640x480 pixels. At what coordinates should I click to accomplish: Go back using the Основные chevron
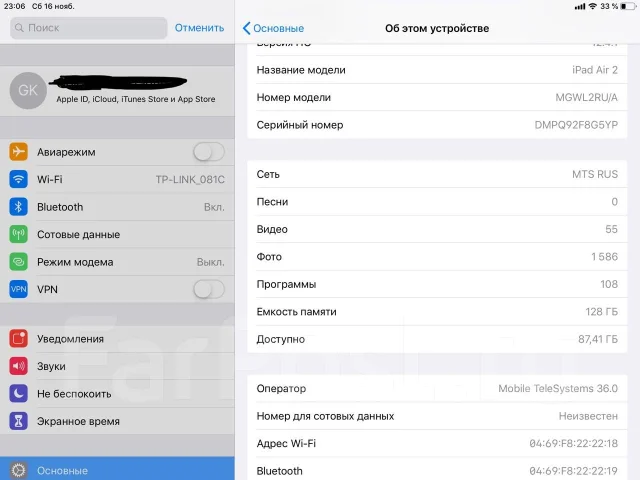(273, 28)
